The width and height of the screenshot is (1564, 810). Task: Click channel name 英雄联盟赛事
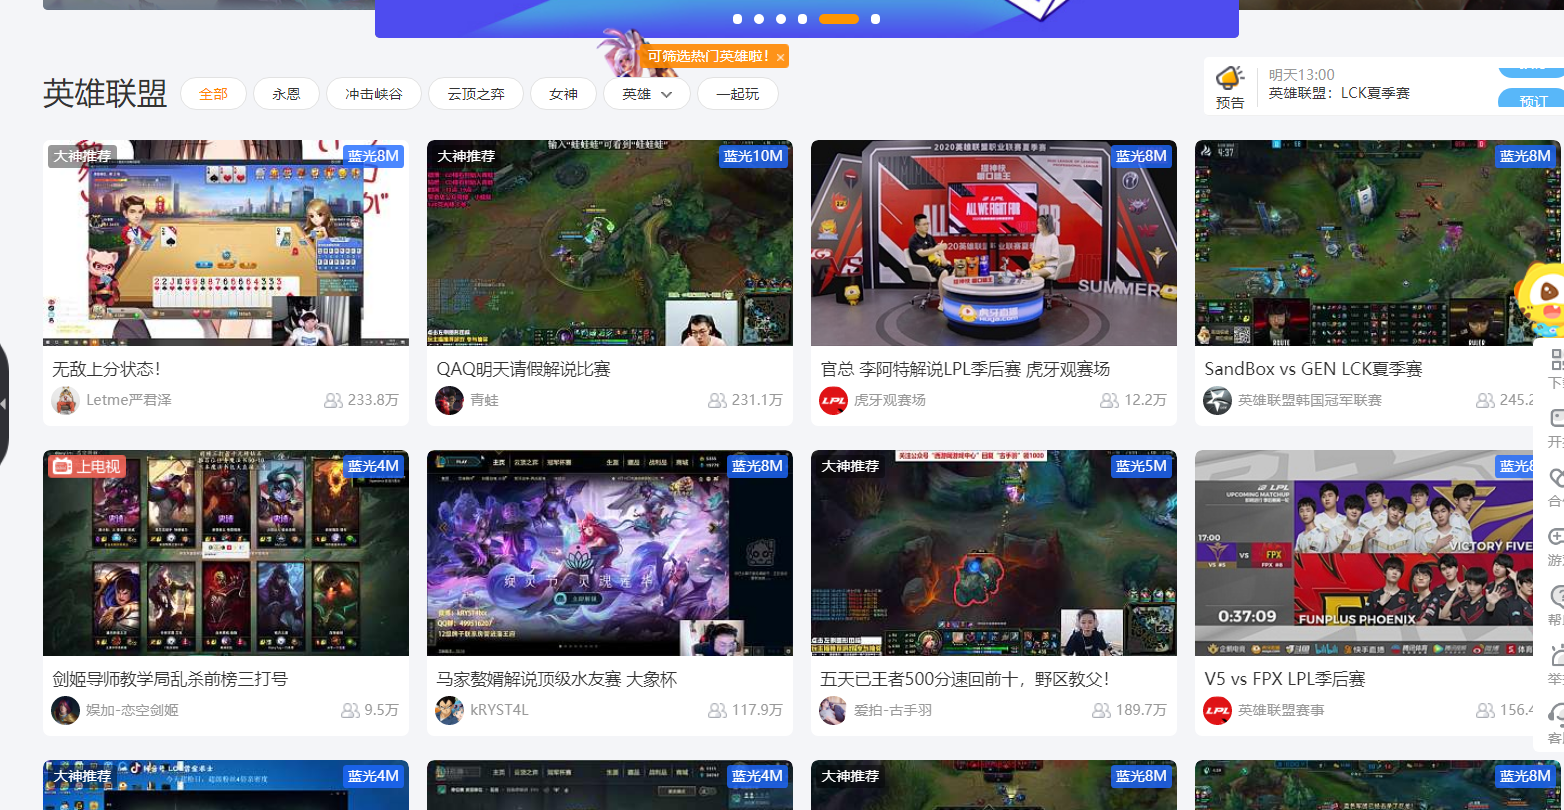coord(1281,710)
